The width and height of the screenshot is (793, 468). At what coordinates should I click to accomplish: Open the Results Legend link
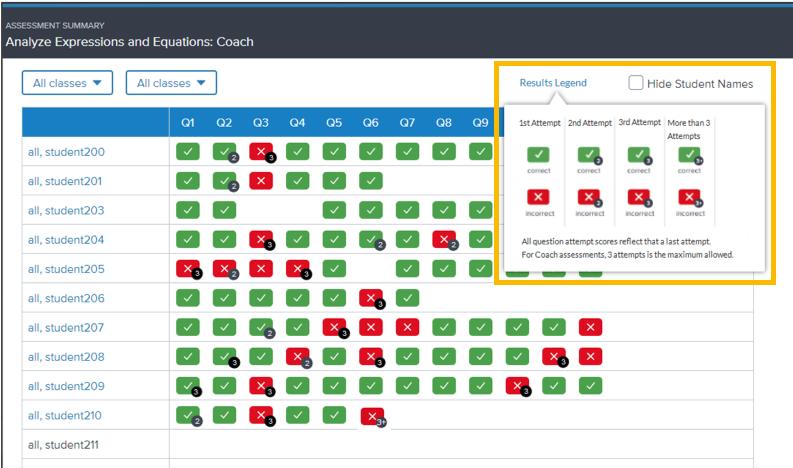pyautogui.click(x=553, y=83)
